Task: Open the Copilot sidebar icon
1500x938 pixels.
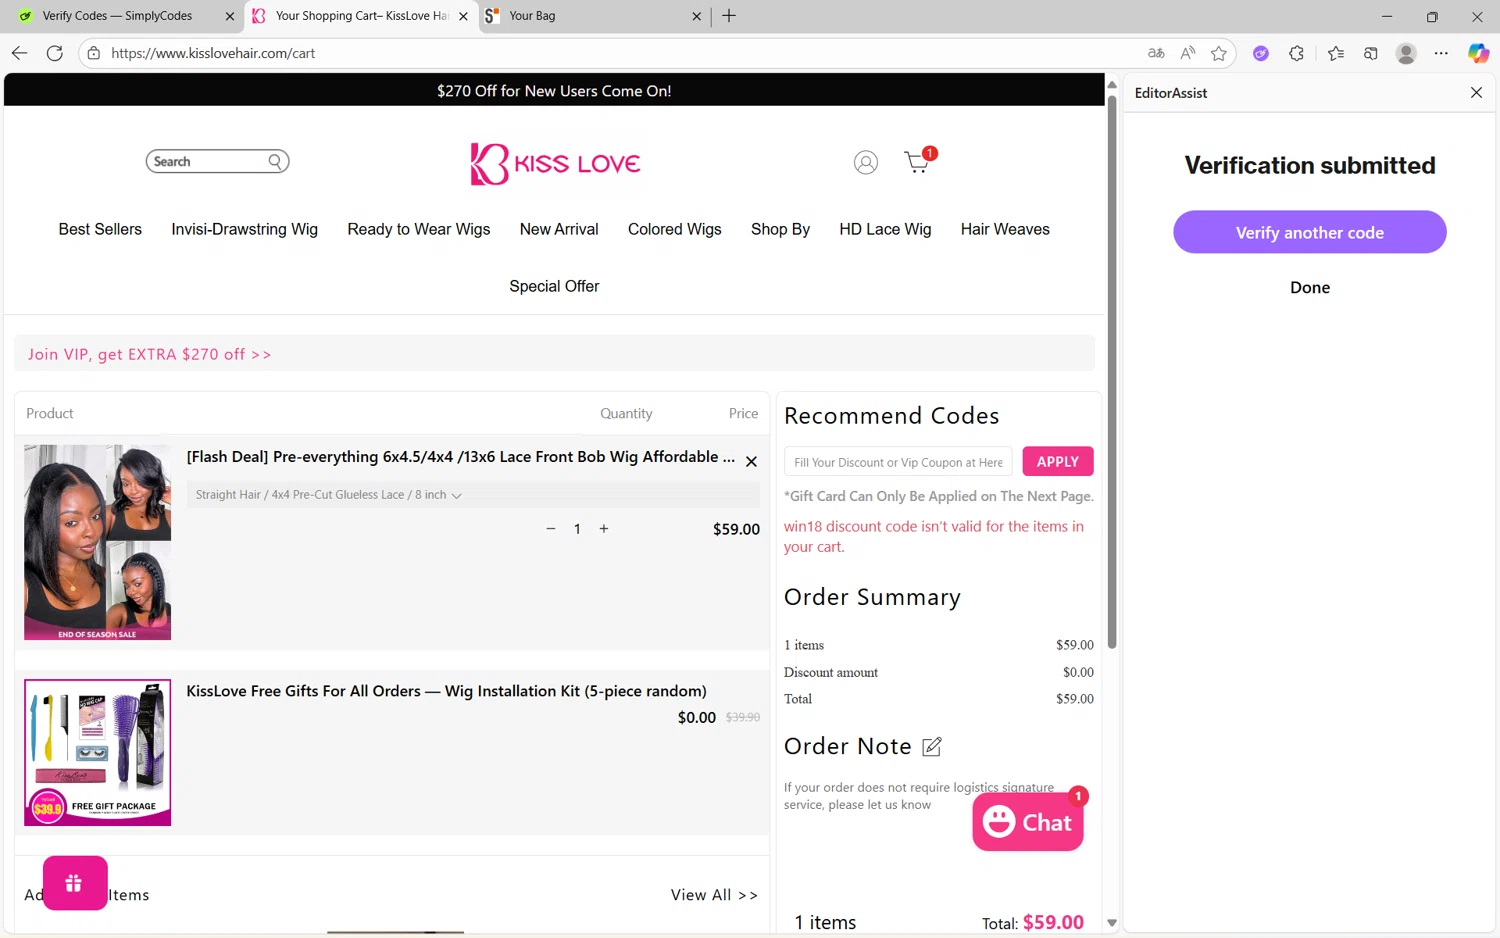Action: pos(1478,53)
